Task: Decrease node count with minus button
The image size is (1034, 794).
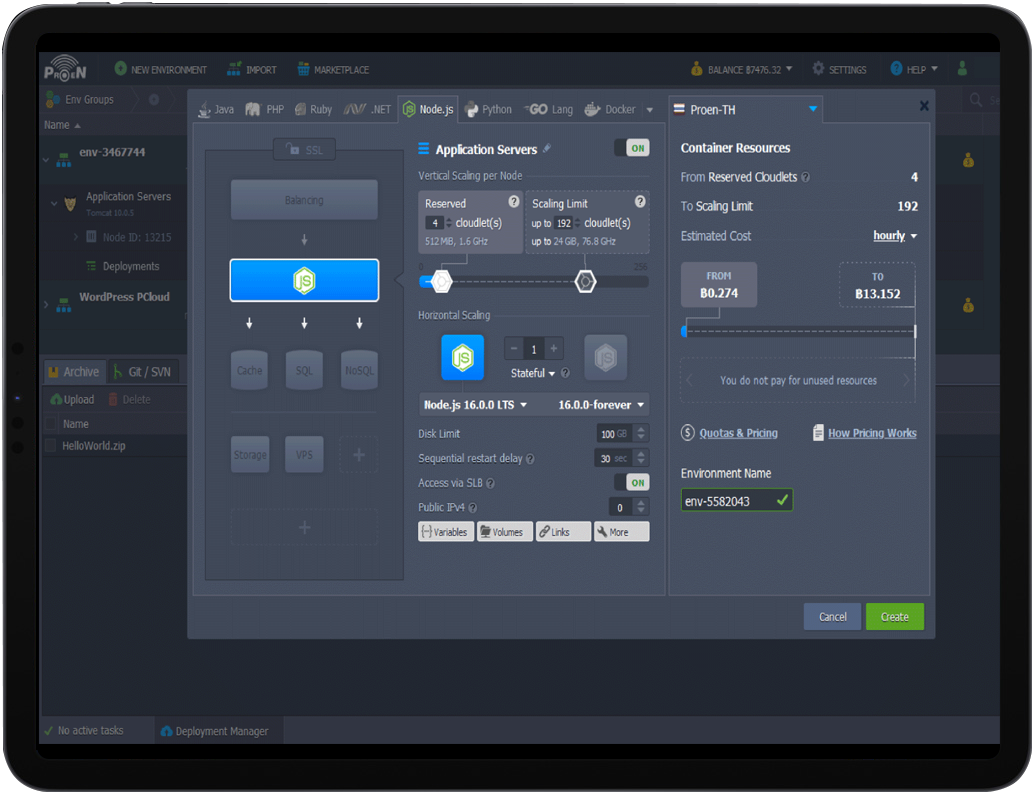Action: pyautogui.click(x=514, y=348)
